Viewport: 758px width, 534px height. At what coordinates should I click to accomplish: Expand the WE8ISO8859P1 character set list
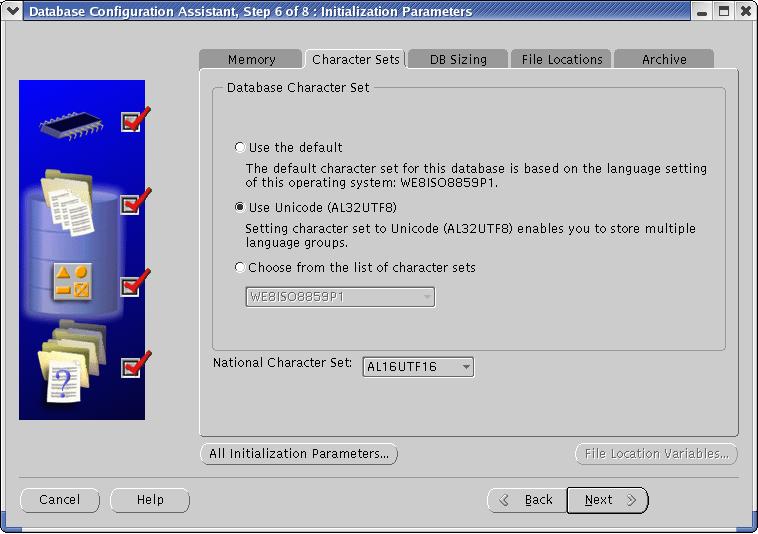340,297
